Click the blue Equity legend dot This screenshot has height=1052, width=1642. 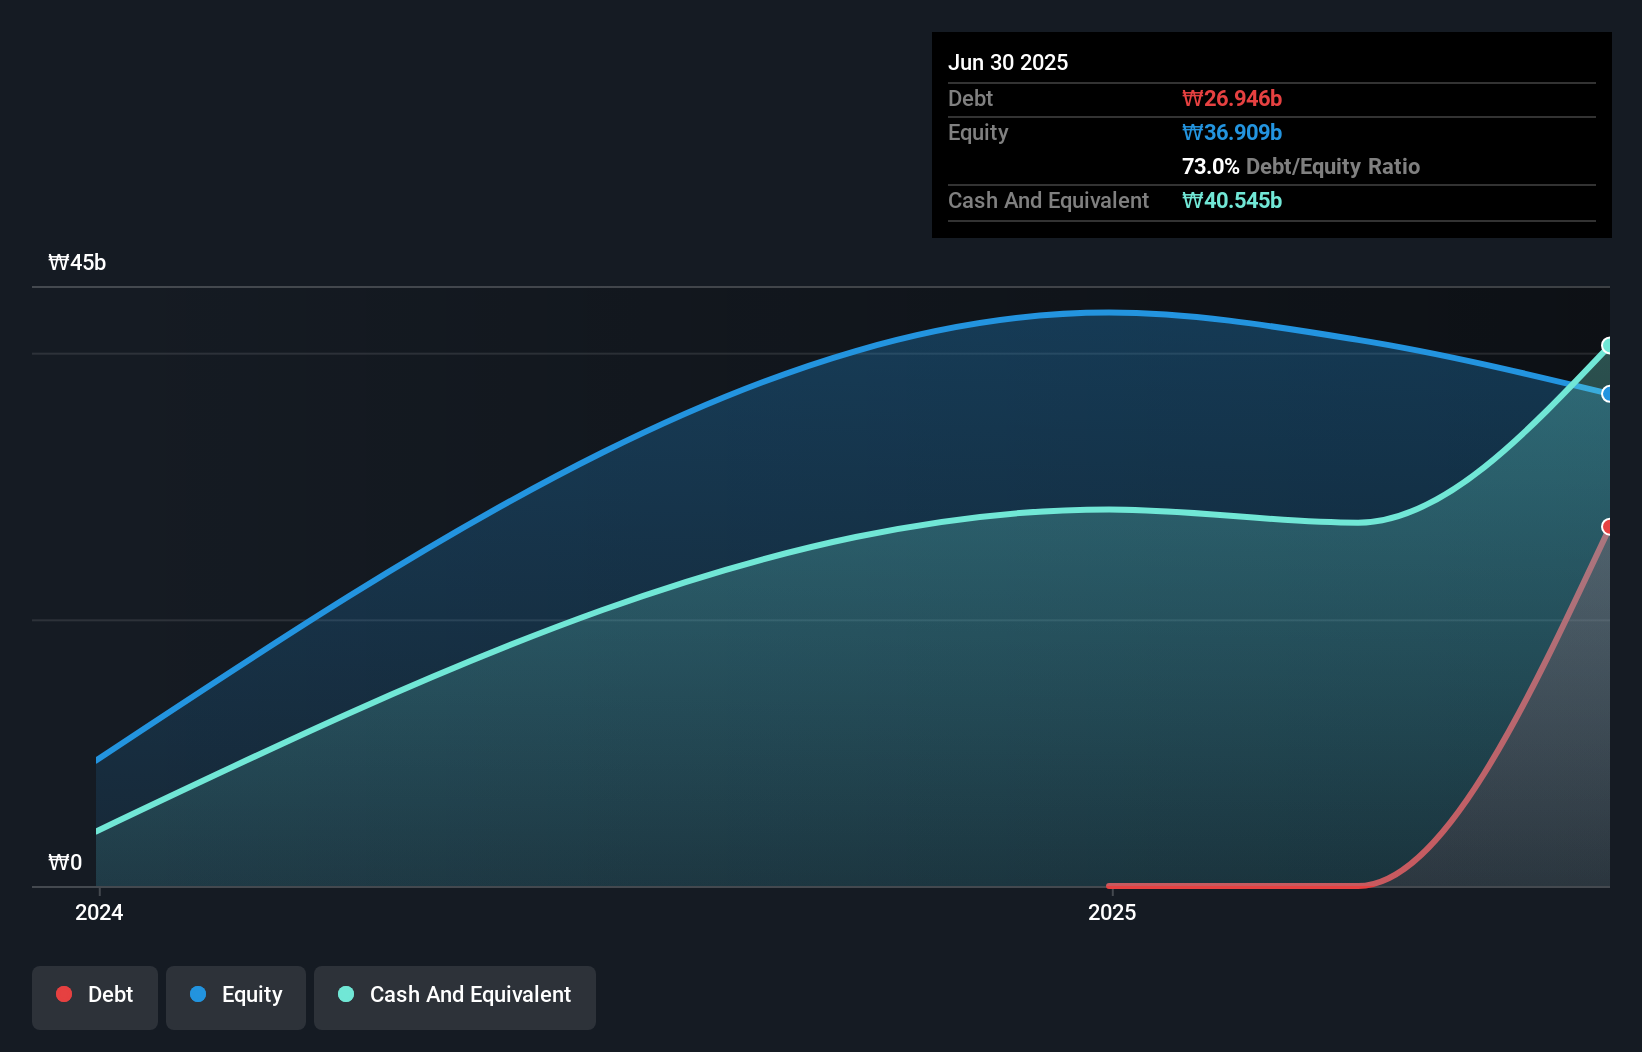[197, 994]
